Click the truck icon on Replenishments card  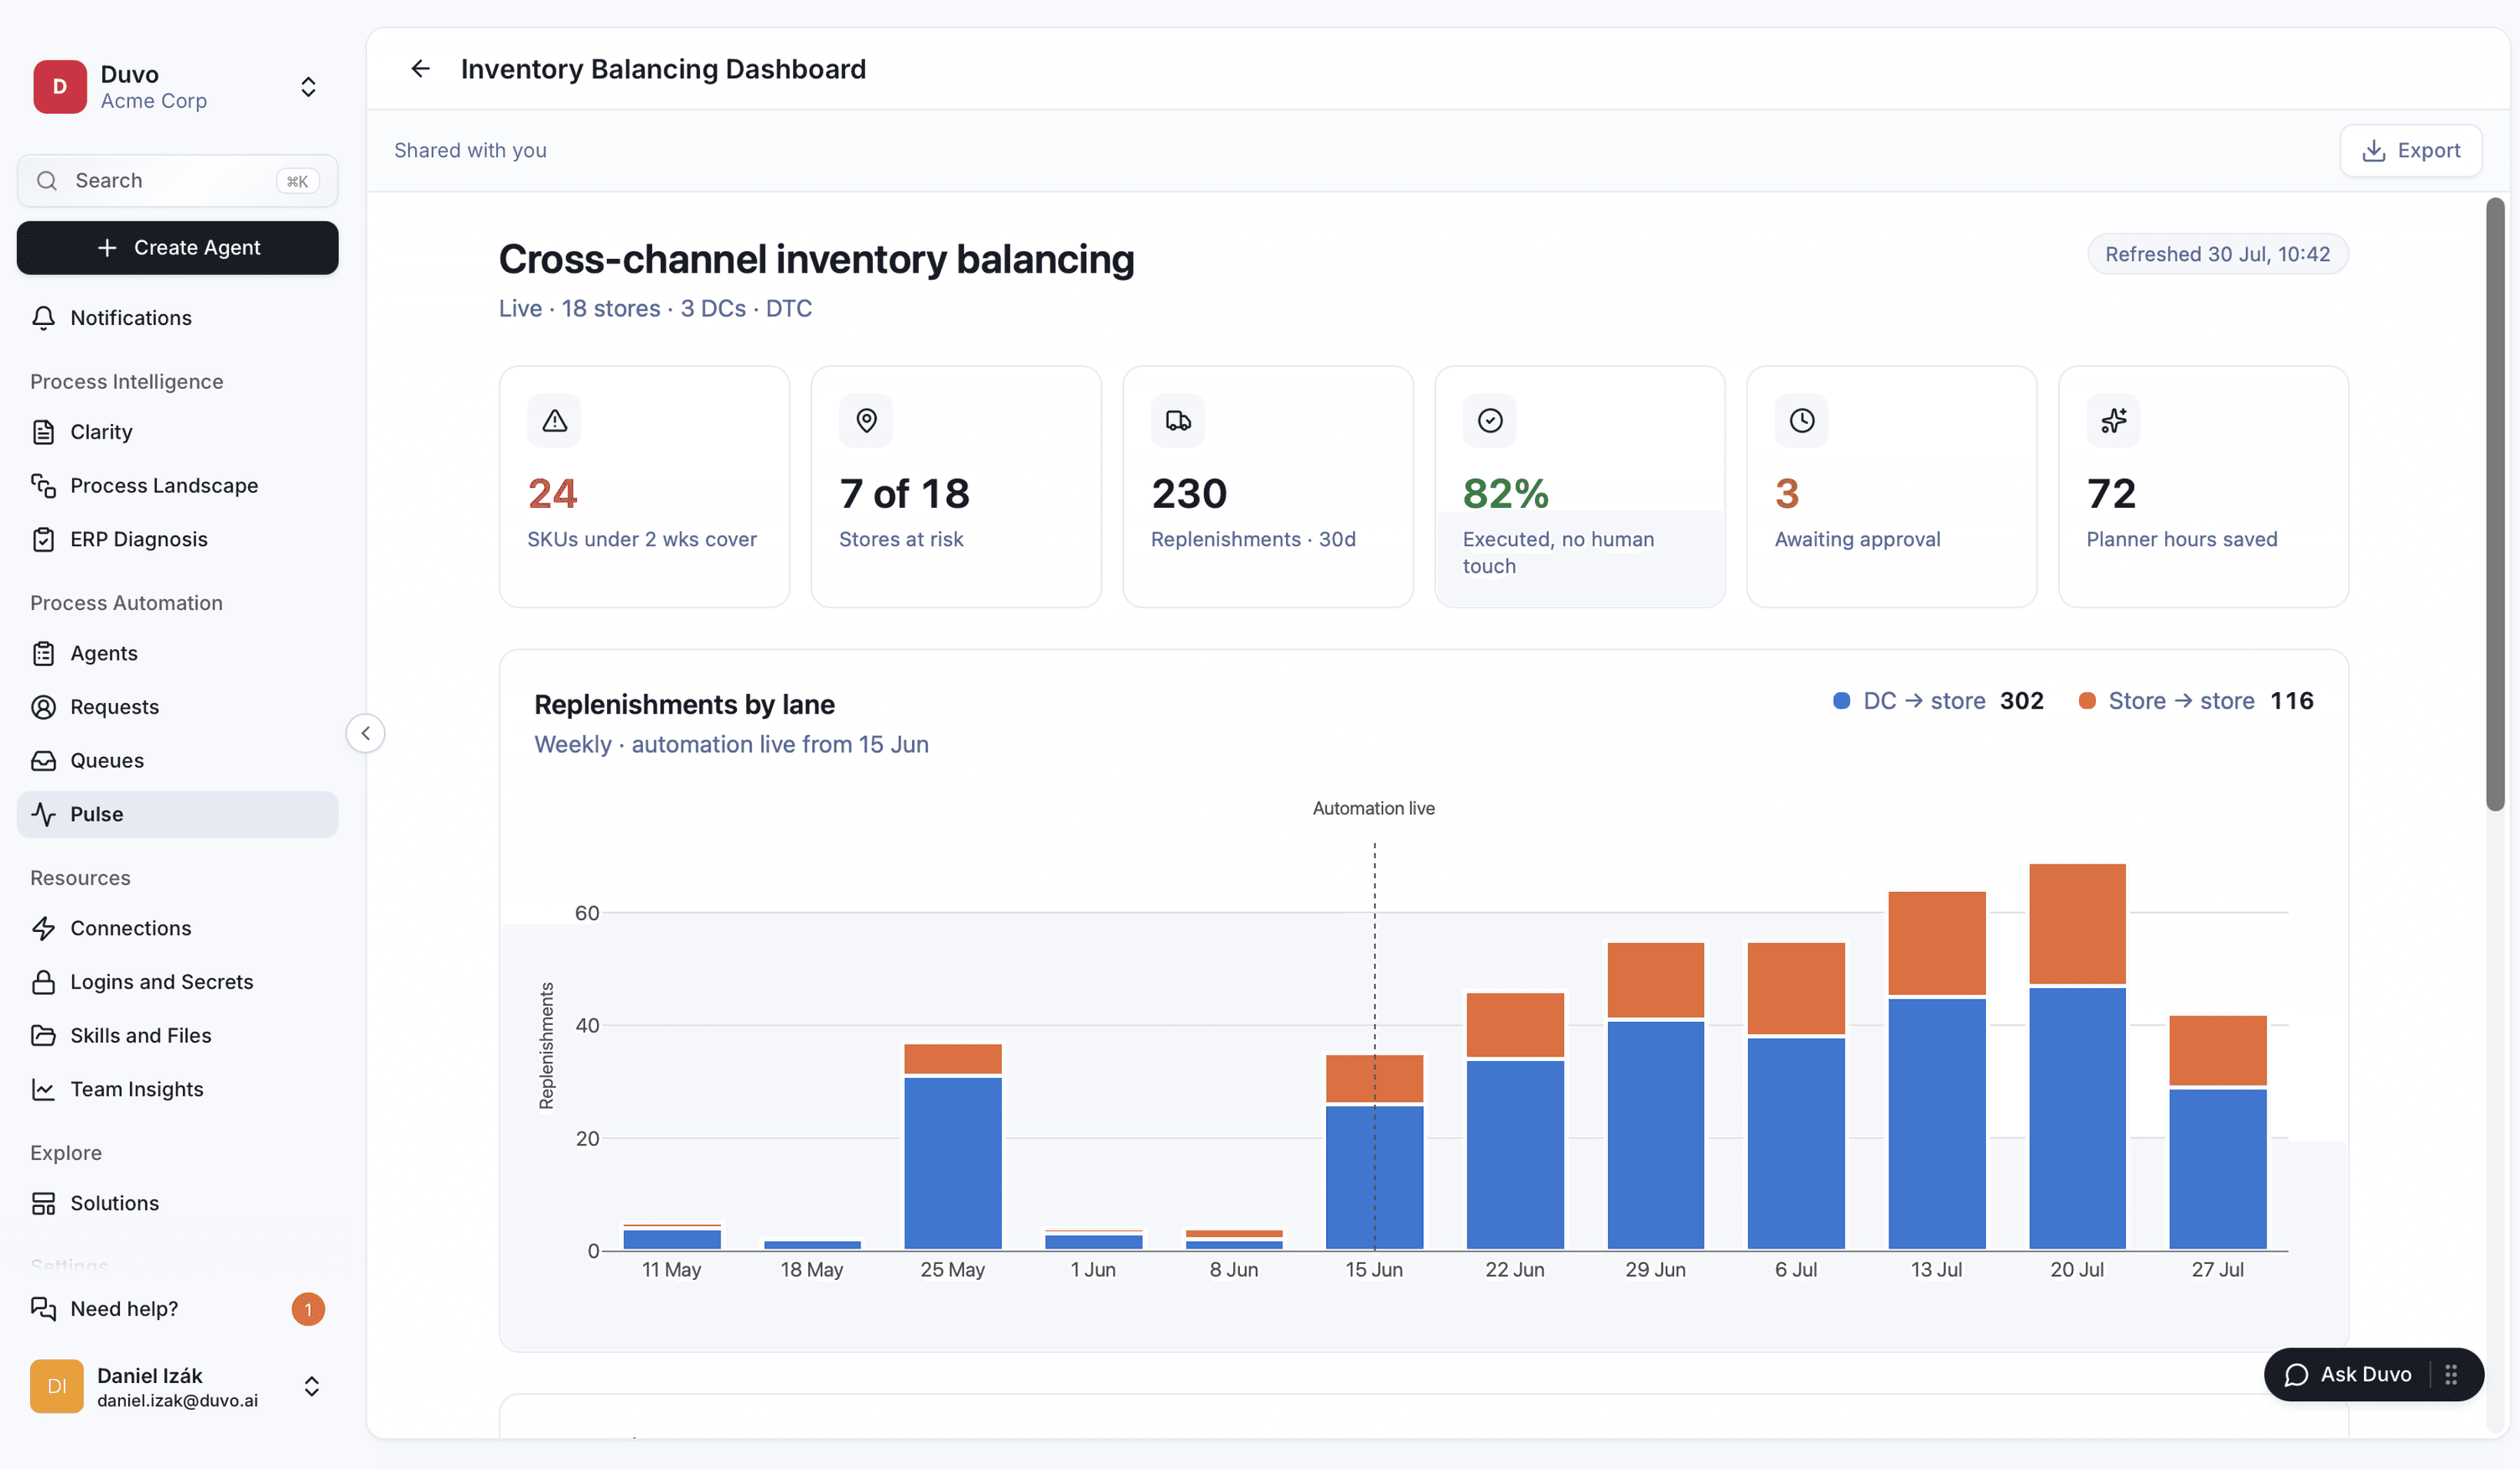point(1178,421)
